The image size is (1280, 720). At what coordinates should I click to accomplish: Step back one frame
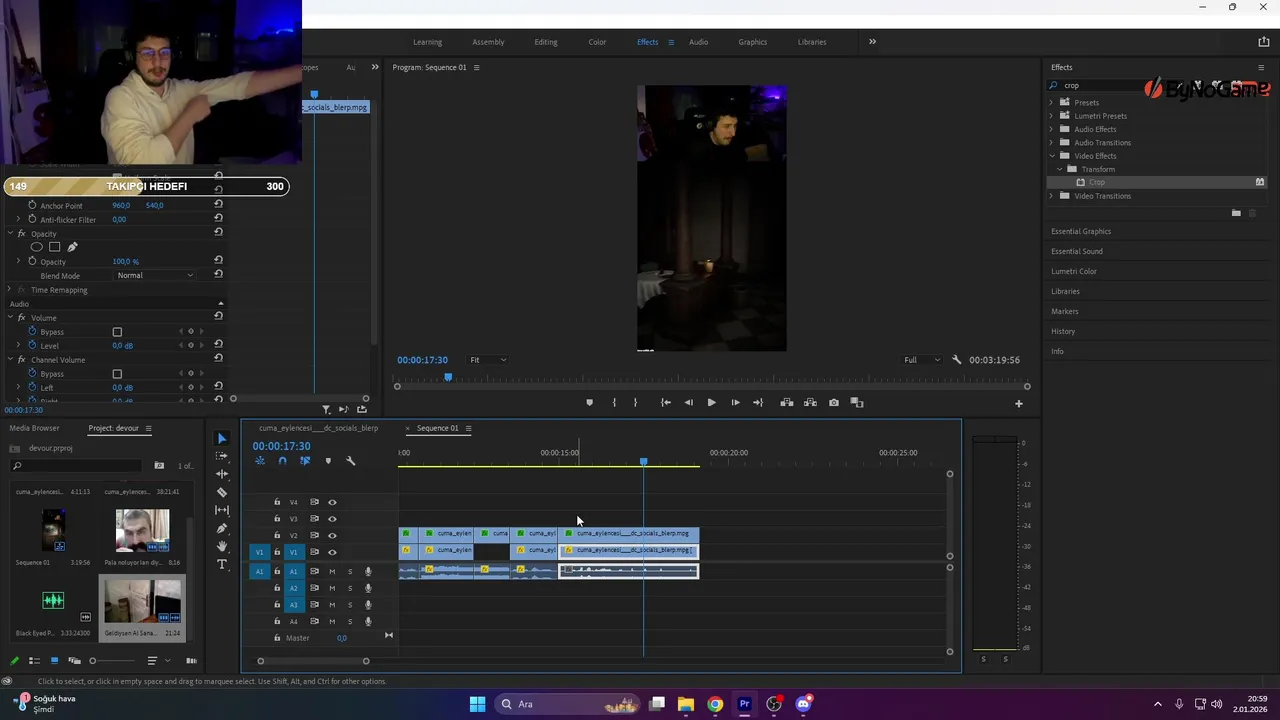pyautogui.click(x=688, y=403)
